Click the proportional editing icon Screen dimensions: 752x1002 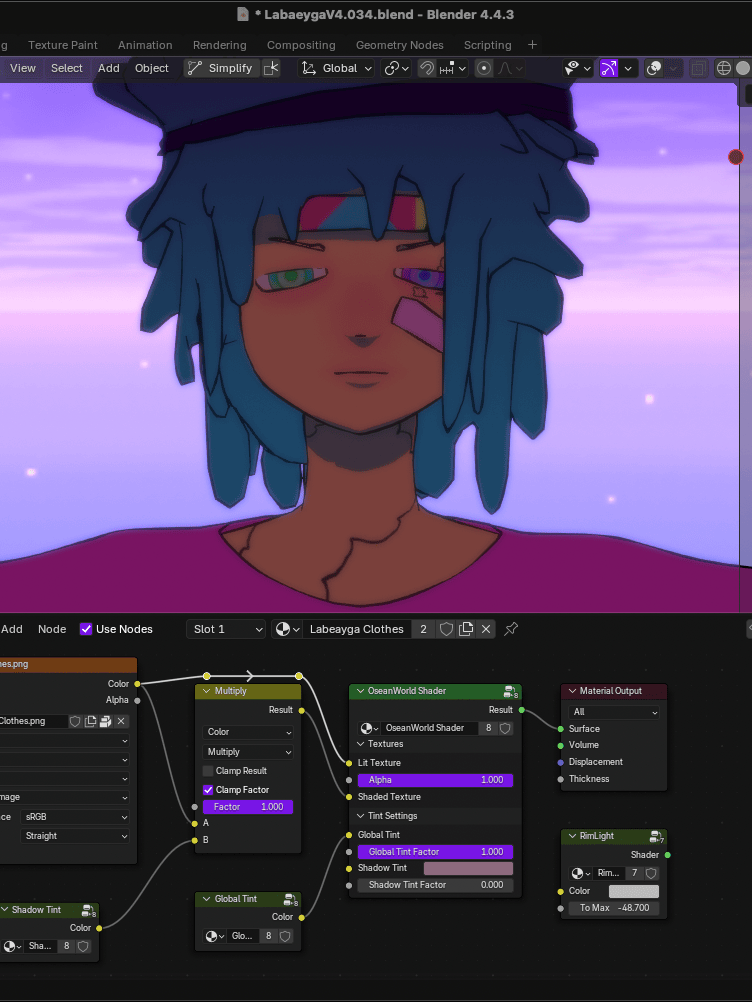tap(484, 68)
